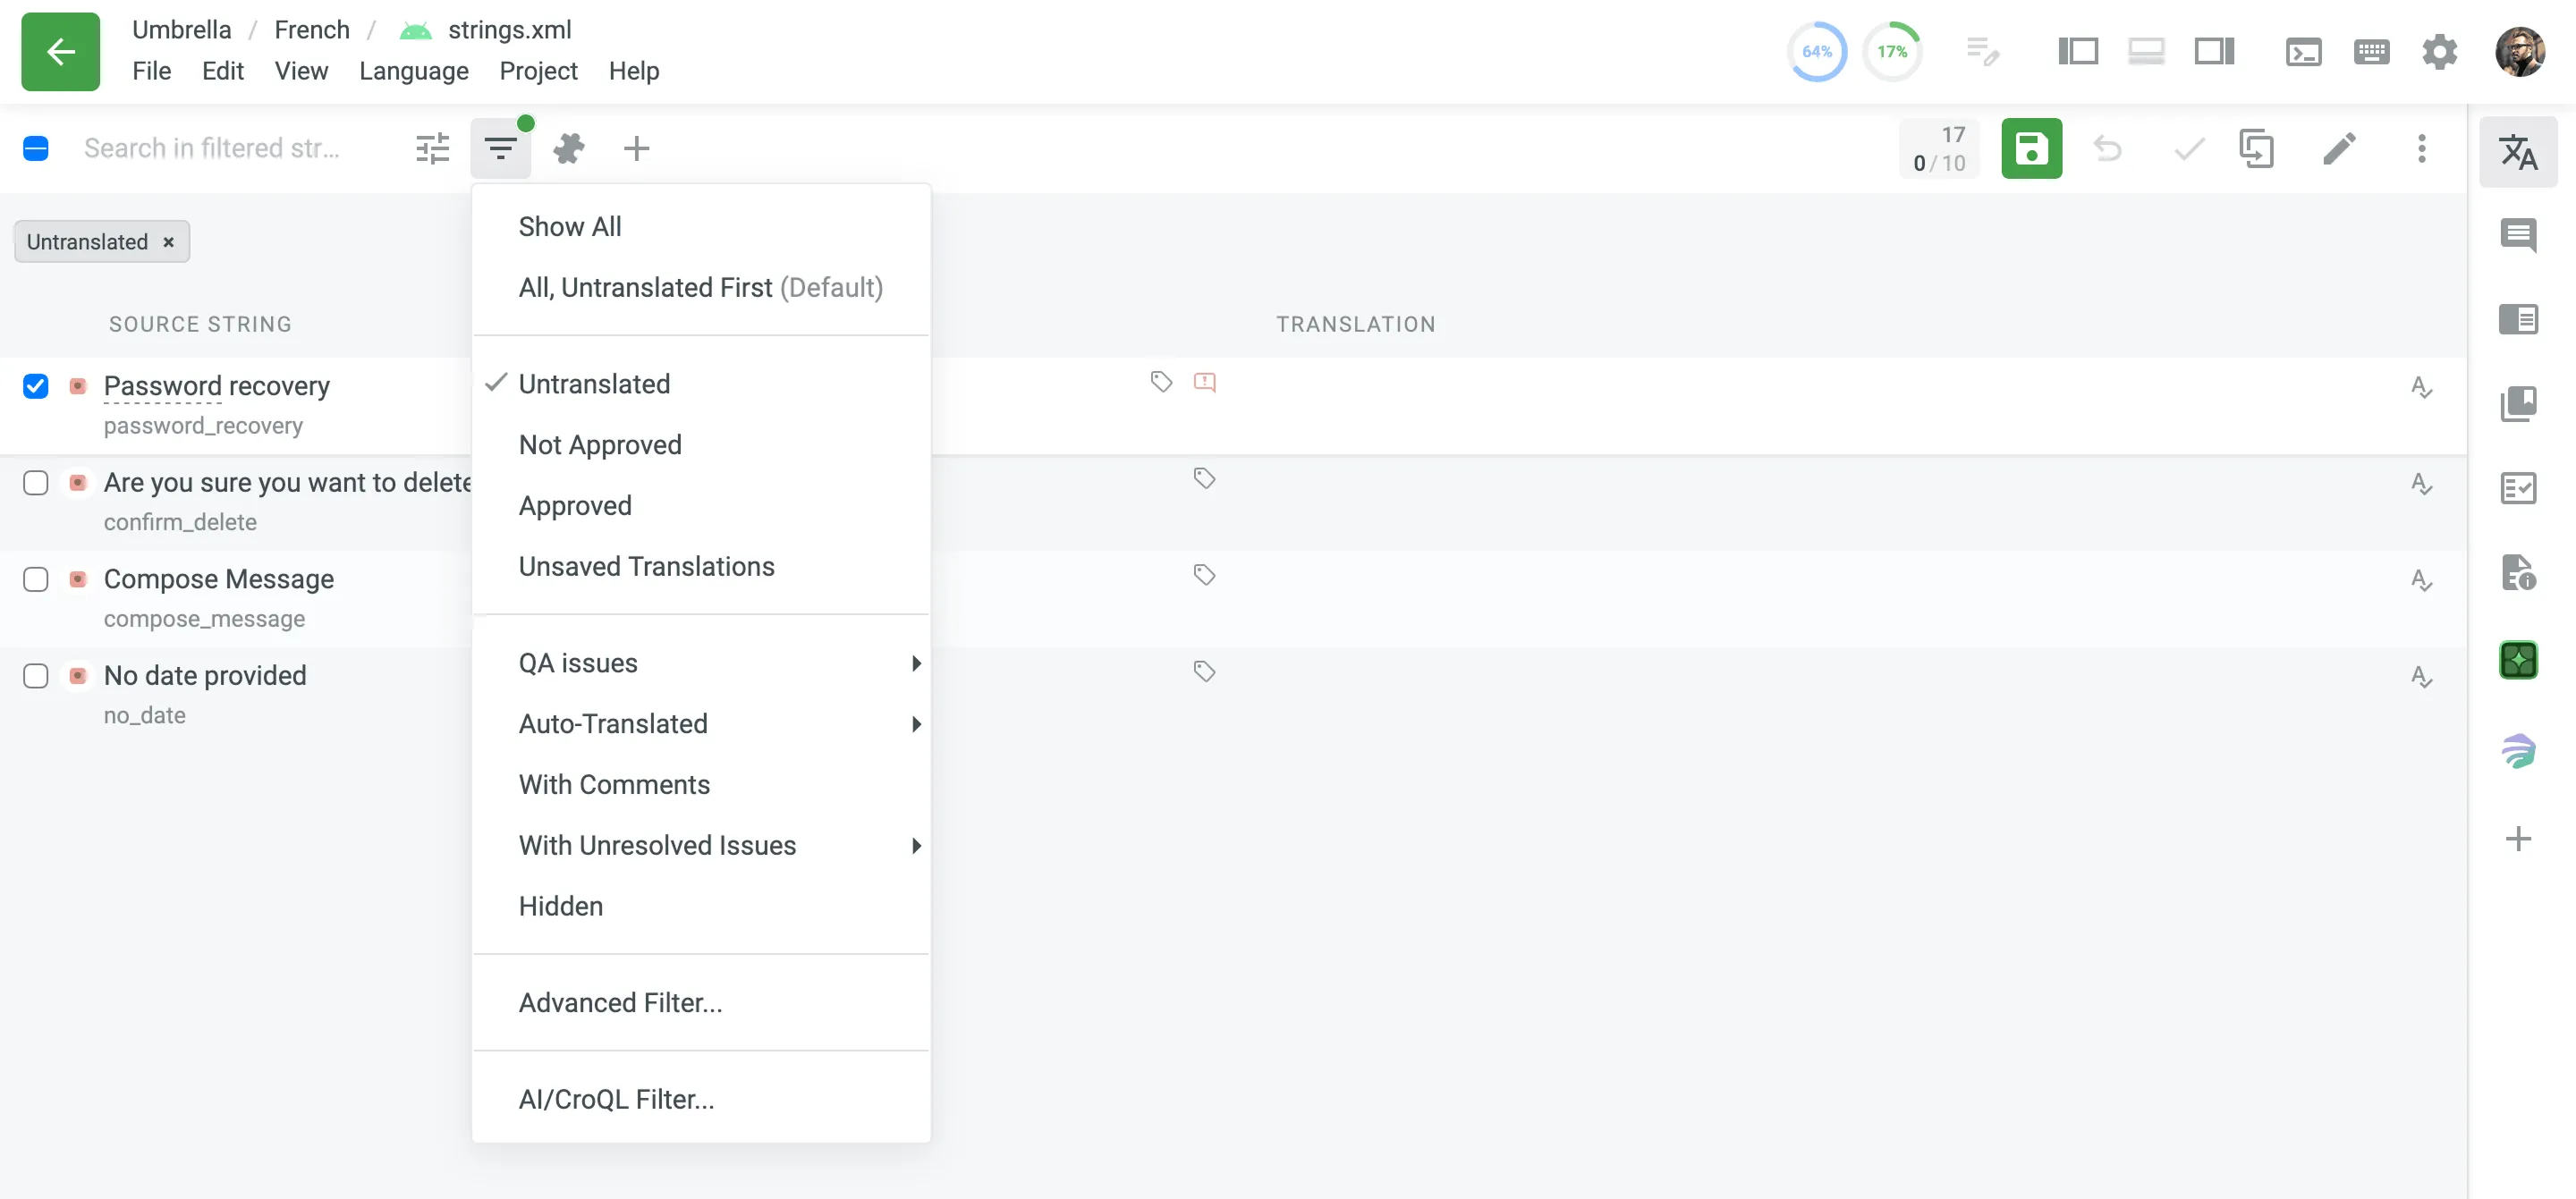Open the settings gear icon
The width and height of the screenshot is (2576, 1199).
[x=2439, y=51]
